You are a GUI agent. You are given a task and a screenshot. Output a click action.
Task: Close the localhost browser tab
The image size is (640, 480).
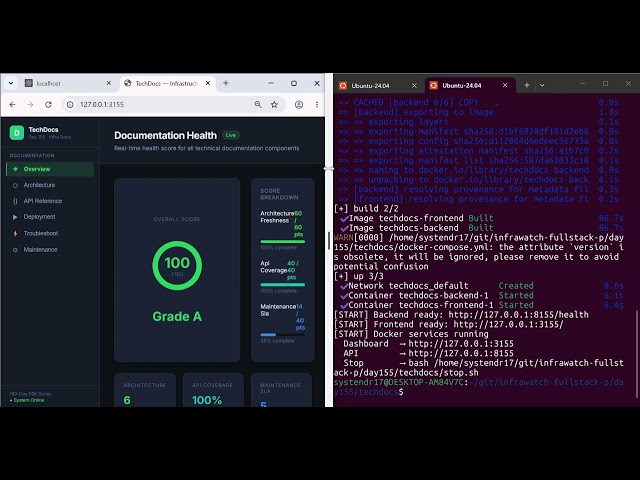(x=109, y=83)
